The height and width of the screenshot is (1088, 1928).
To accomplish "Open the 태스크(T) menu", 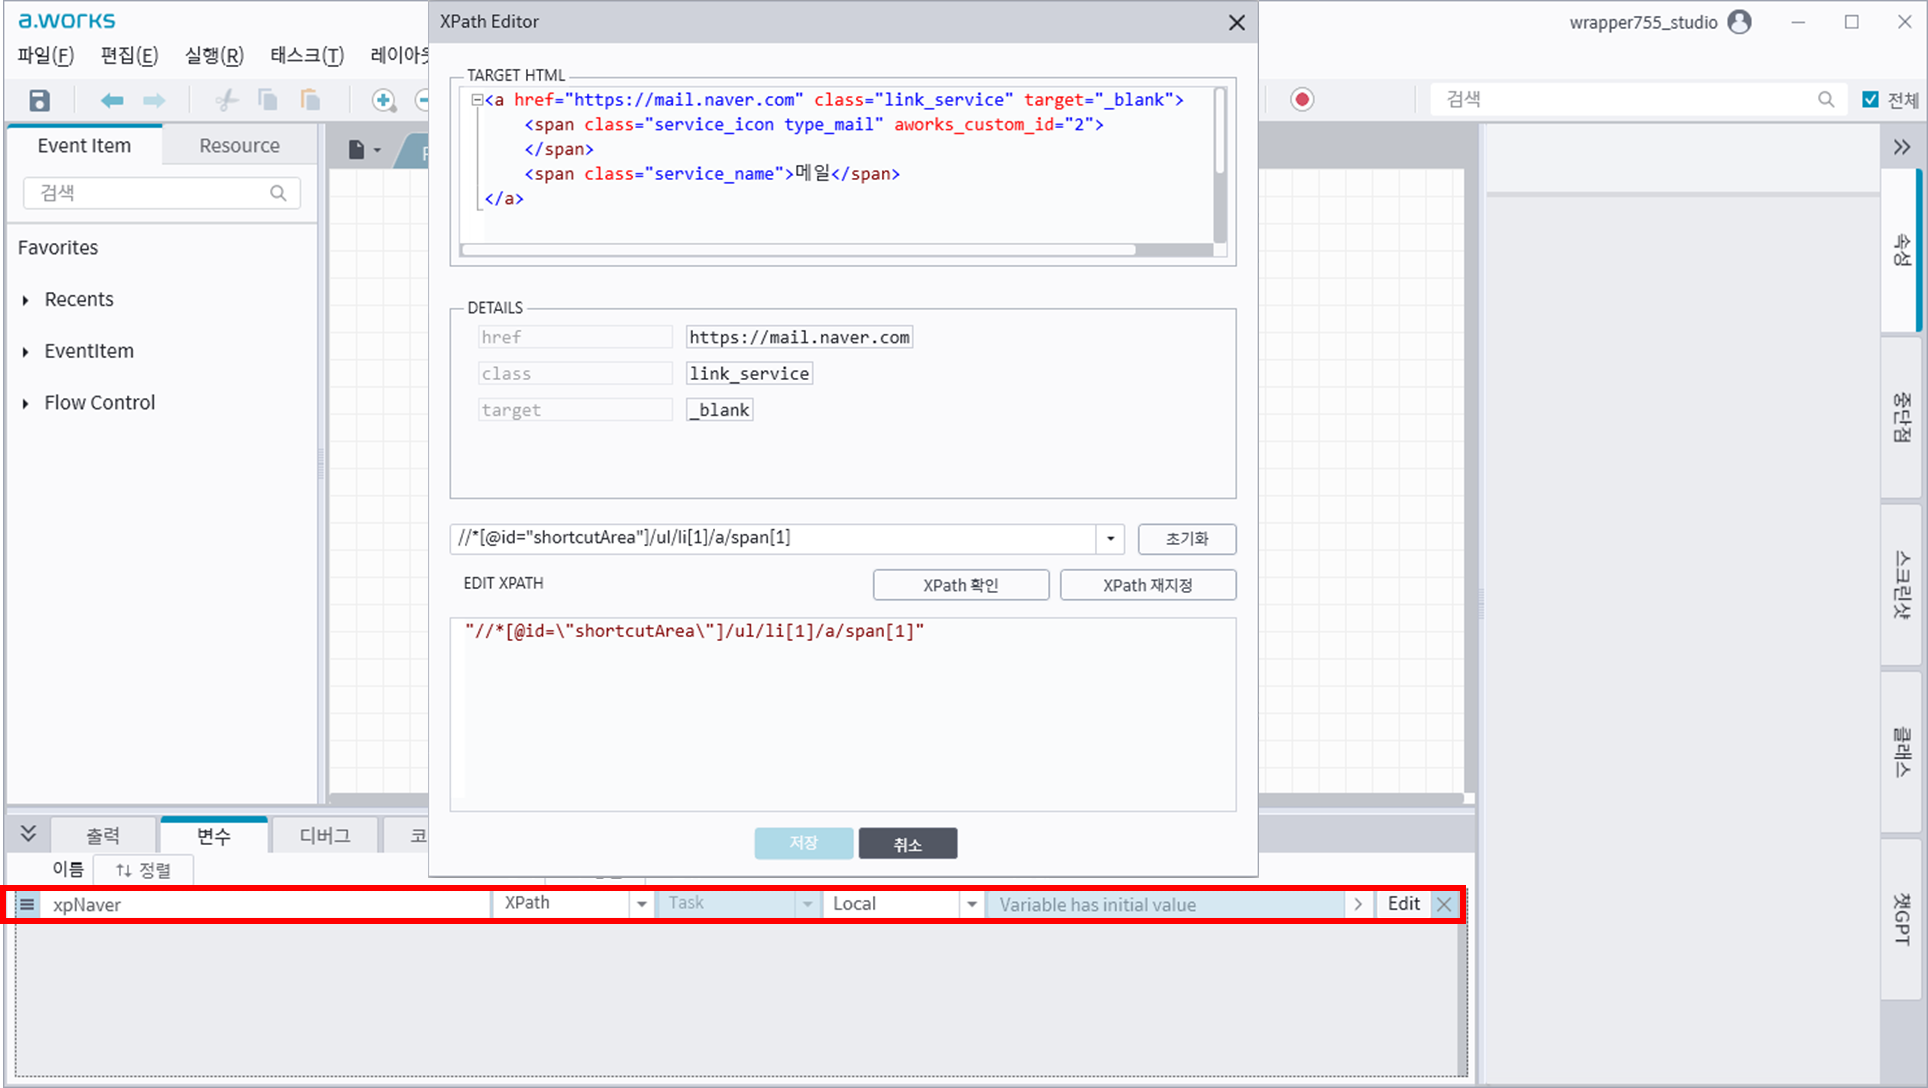I will [307, 56].
